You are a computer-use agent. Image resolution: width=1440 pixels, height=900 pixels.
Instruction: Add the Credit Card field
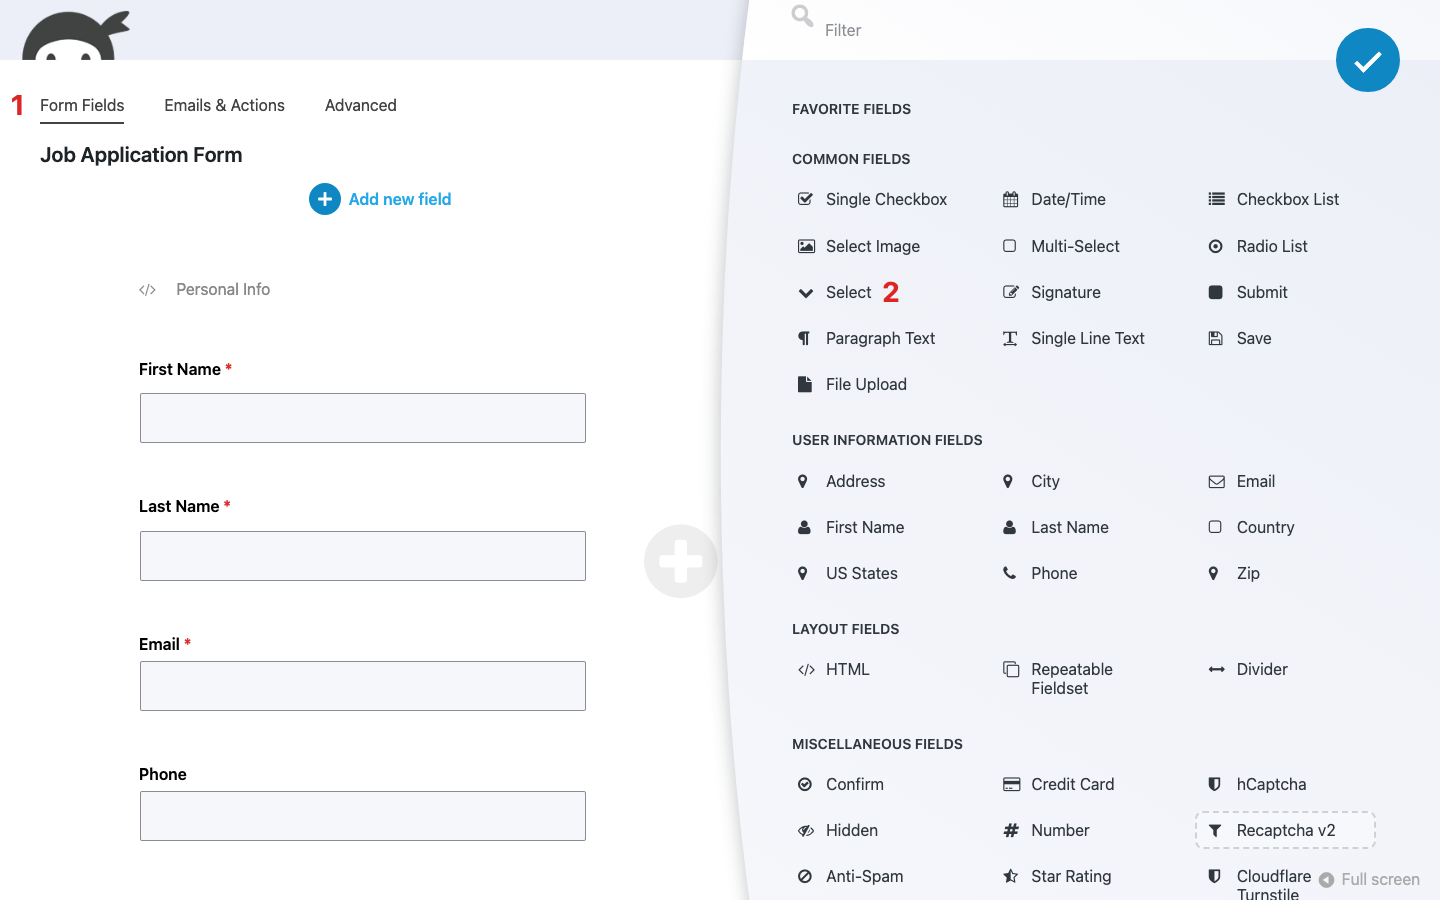point(1058,784)
